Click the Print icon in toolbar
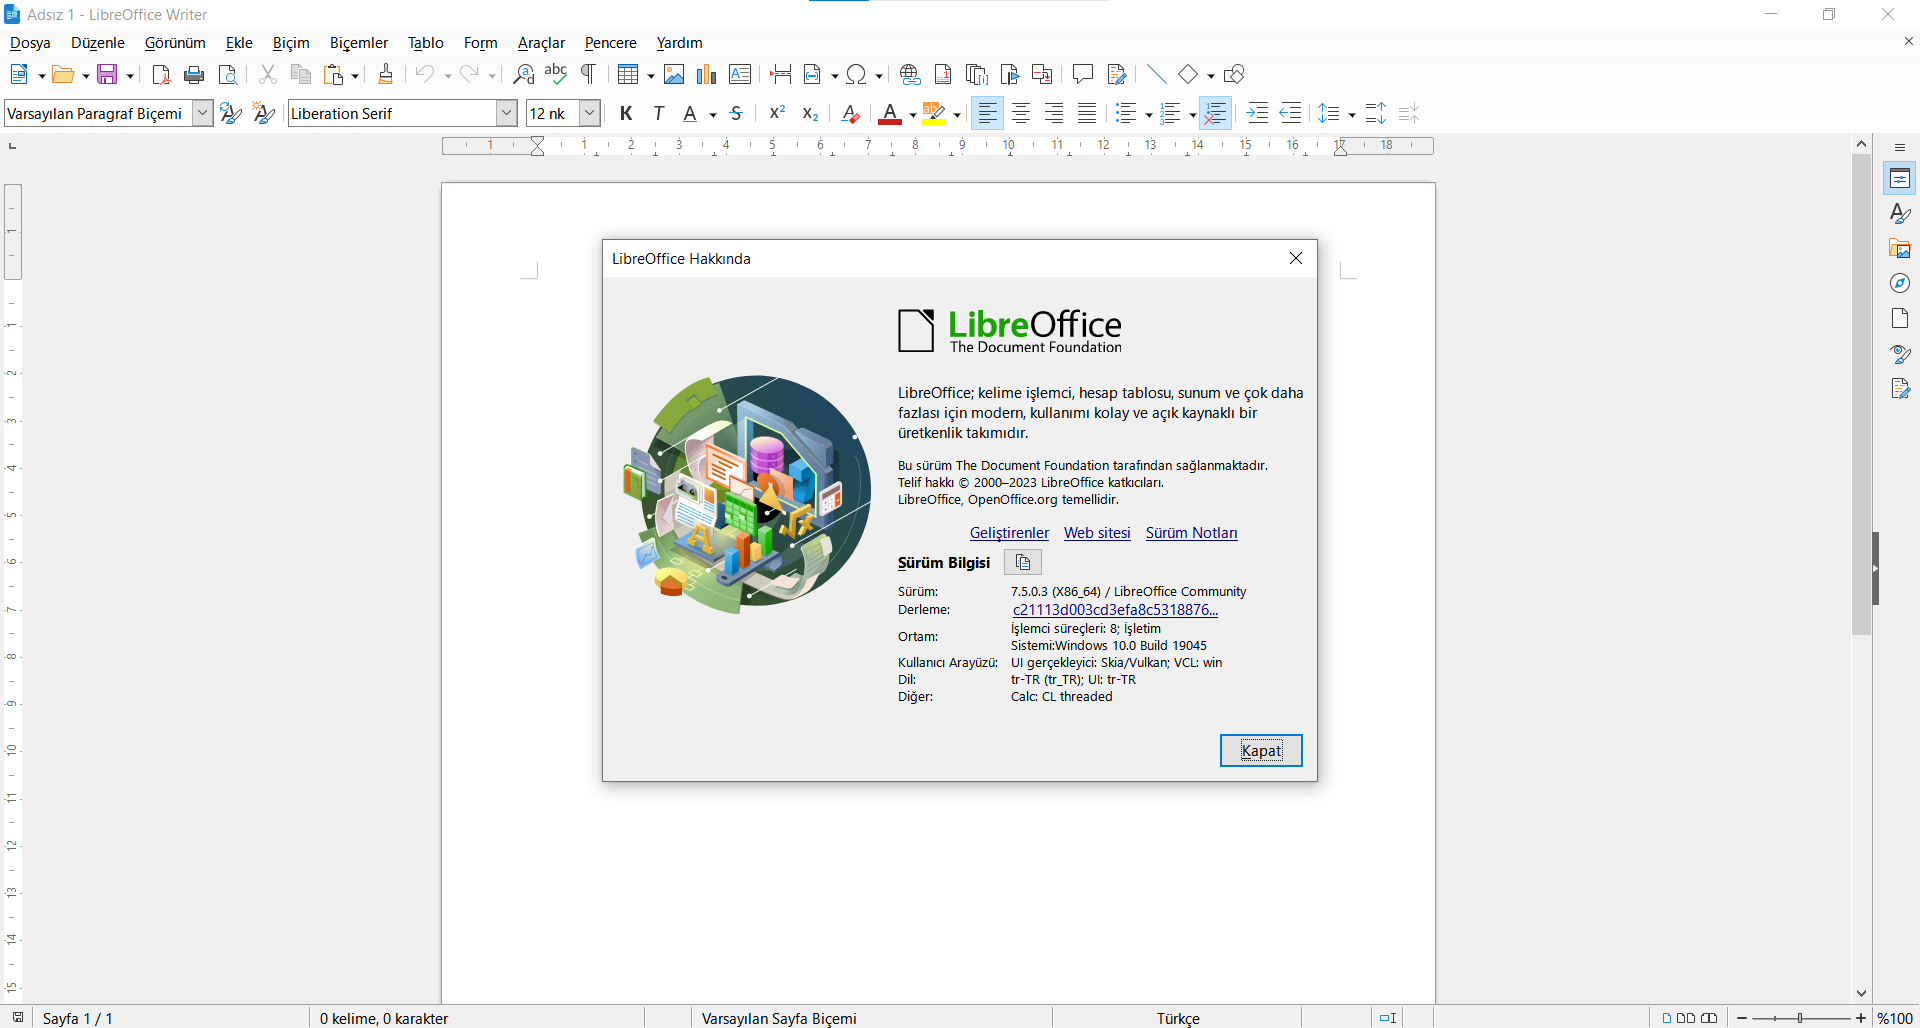 click(x=194, y=75)
